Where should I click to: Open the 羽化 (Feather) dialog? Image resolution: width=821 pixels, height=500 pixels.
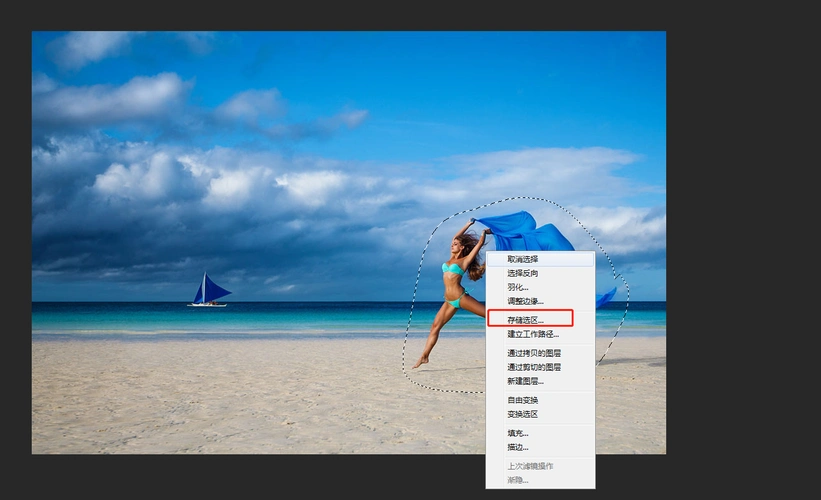[x=518, y=287]
